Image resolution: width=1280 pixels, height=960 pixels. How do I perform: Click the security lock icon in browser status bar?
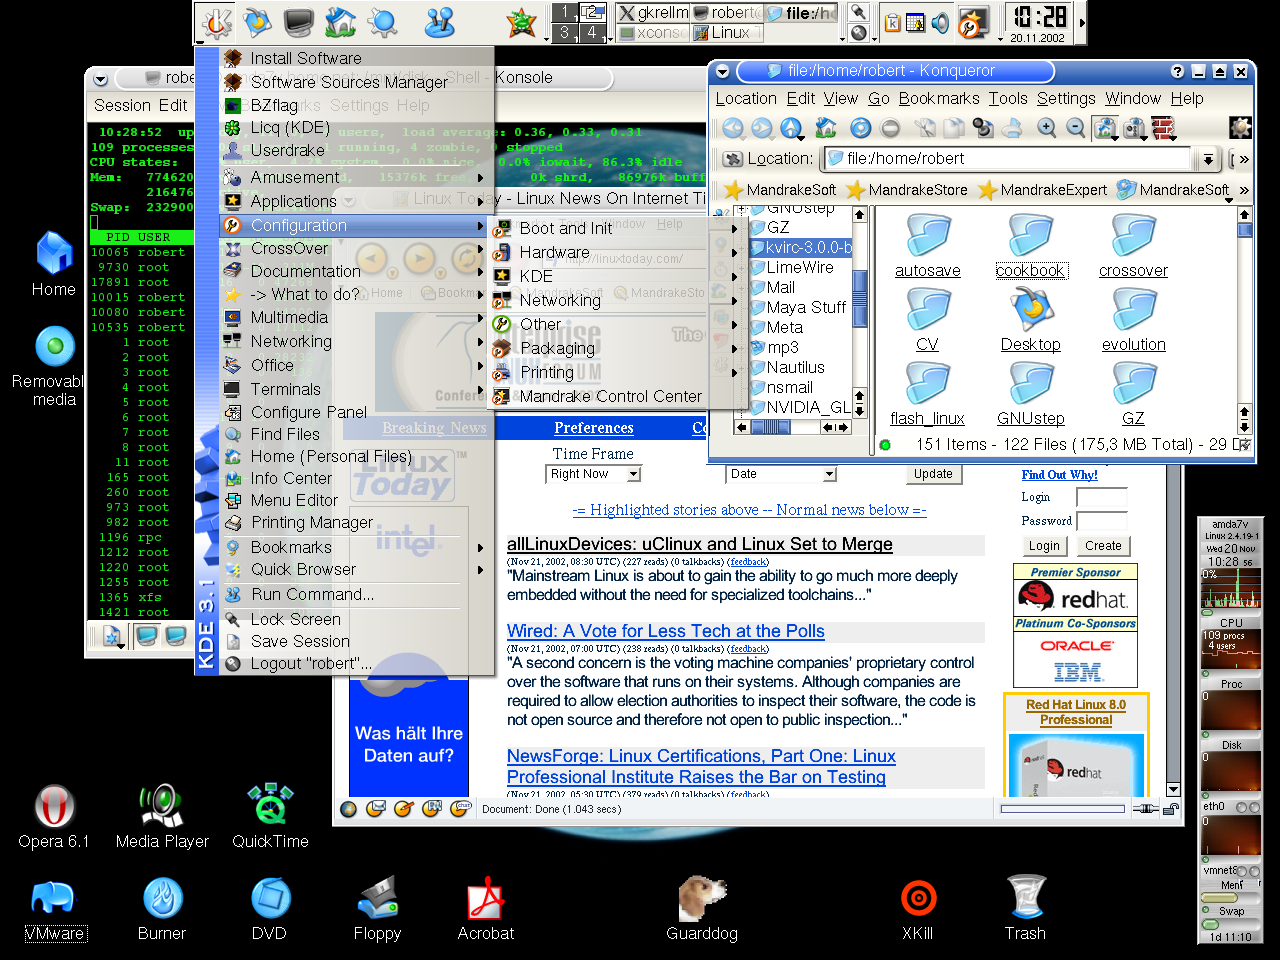coord(1171,809)
